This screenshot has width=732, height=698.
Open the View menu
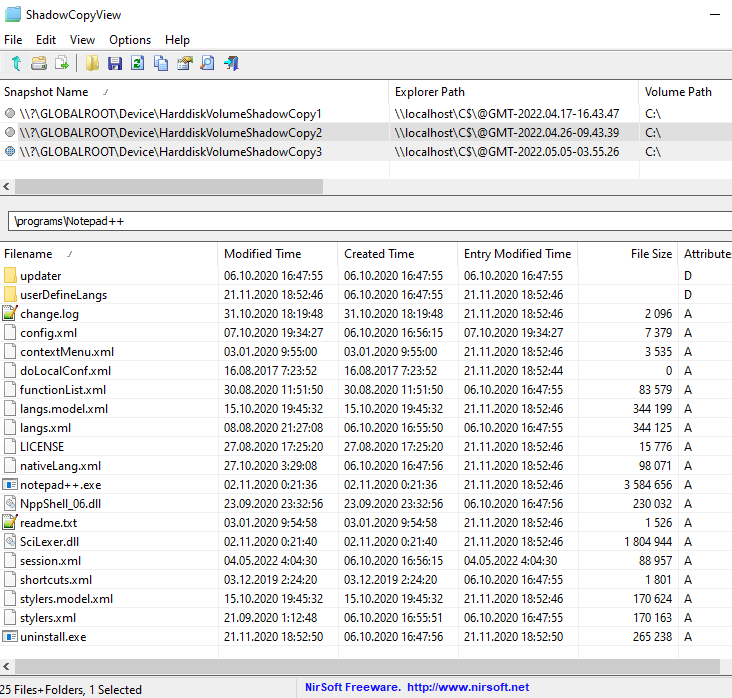pyautogui.click(x=82, y=40)
